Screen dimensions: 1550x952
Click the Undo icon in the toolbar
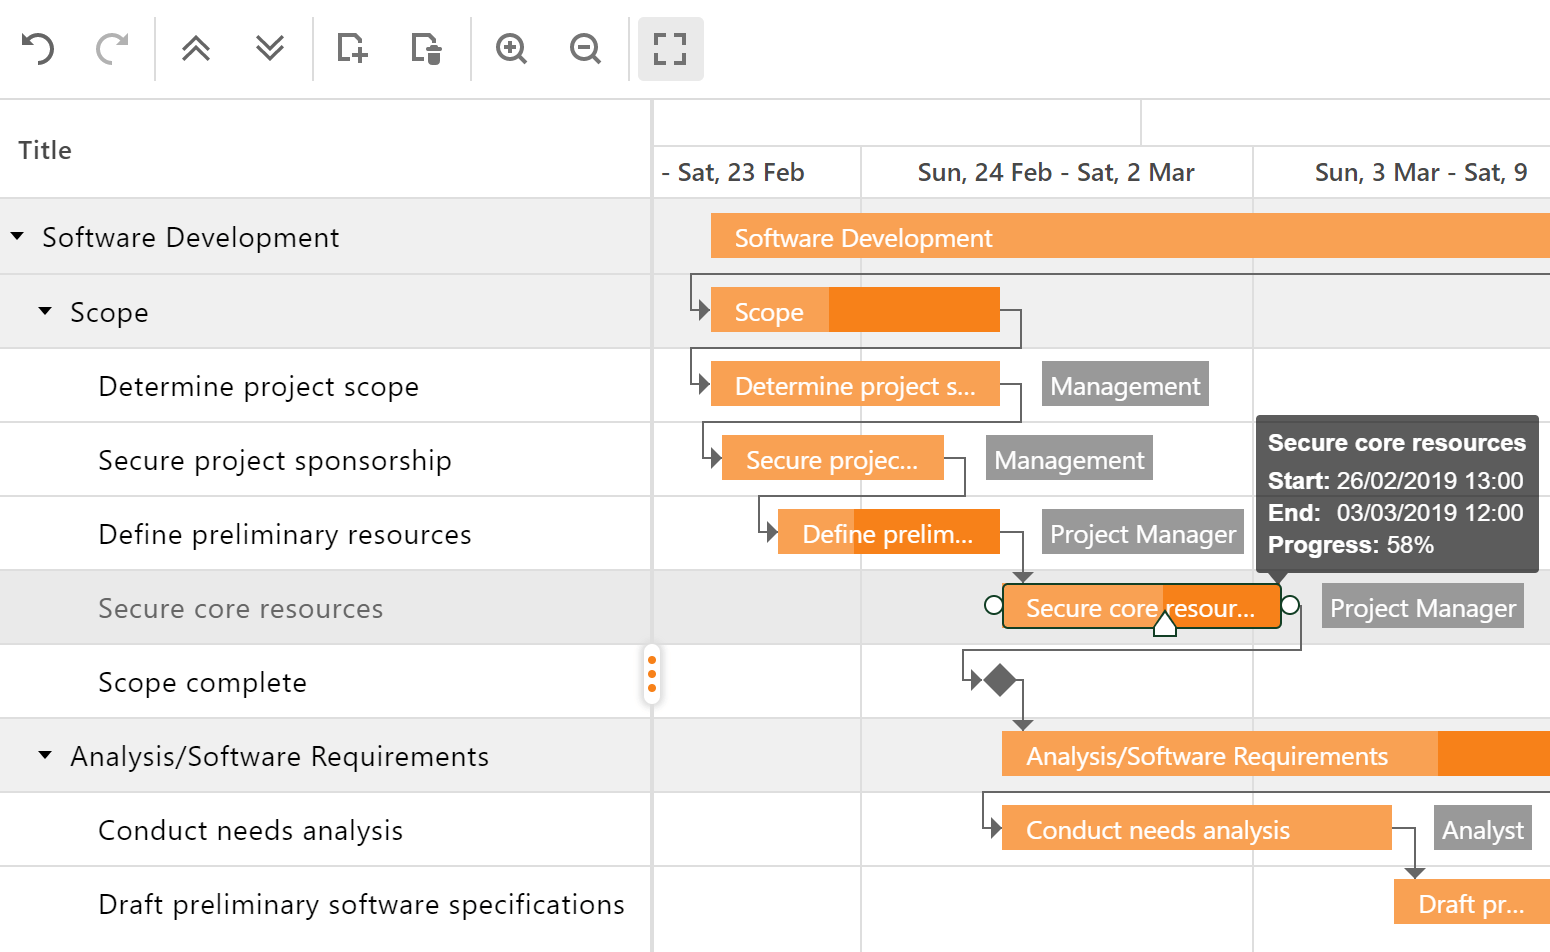tap(37, 48)
